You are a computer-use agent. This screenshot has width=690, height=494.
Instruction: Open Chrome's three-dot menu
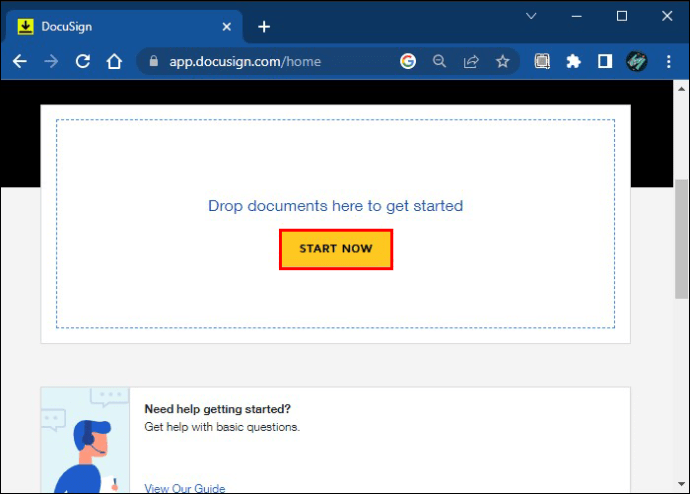tap(668, 61)
